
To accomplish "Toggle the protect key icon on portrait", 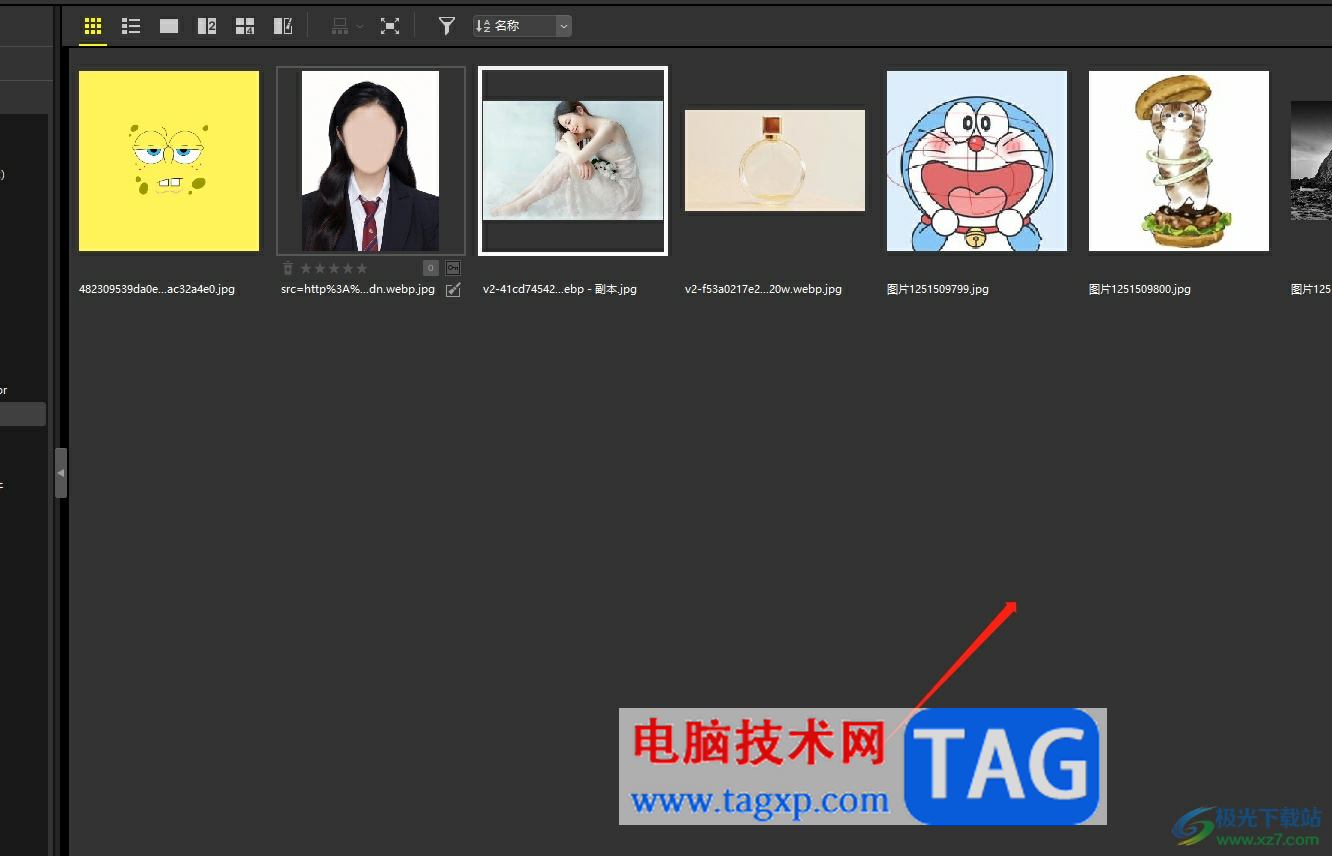I will click(453, 268).
